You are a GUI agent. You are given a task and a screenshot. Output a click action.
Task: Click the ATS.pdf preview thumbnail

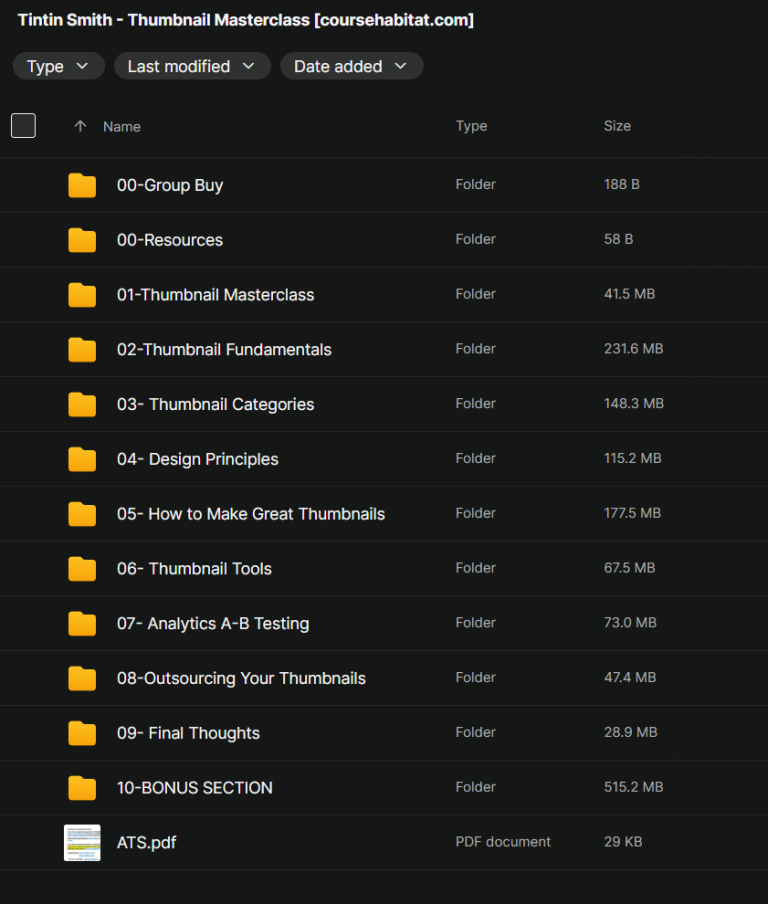pyautogui.click(x=82, y=842)
